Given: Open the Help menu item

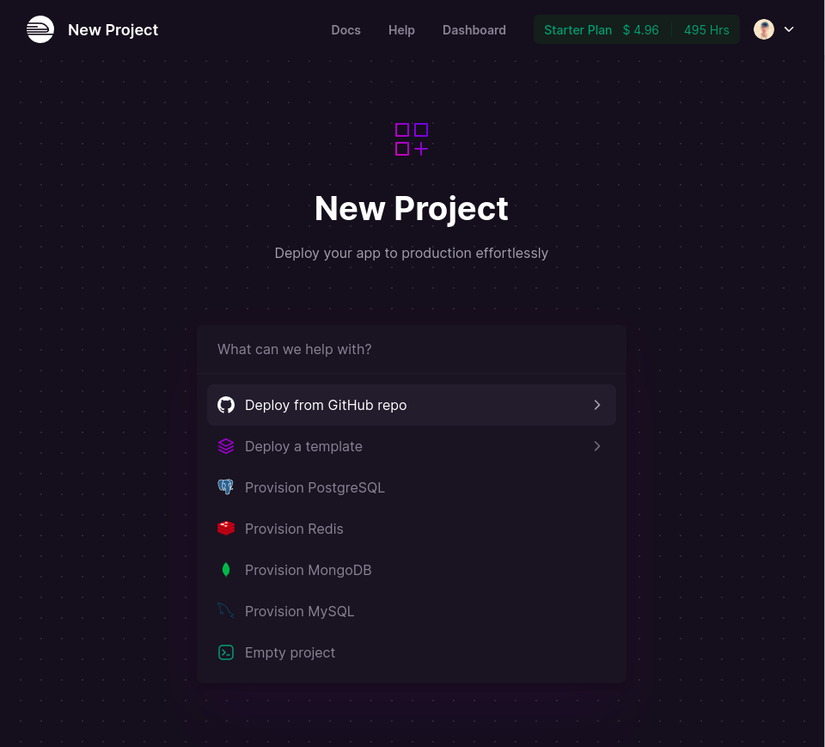Looking at the screenshot, I should tap(401, 30).
